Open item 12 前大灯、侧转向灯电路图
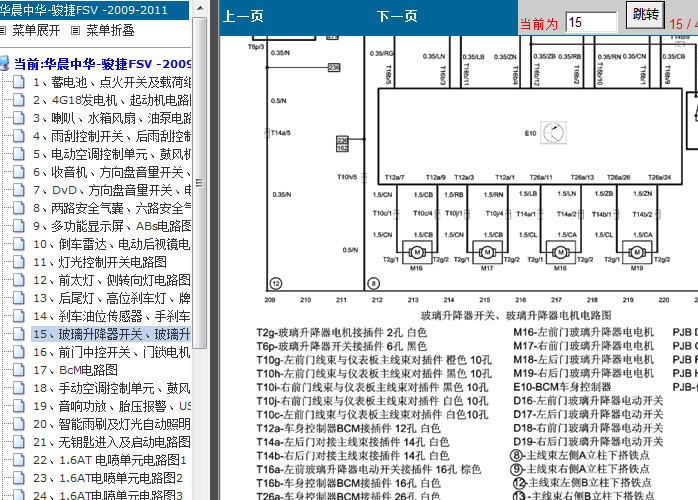 click(112, 280)
